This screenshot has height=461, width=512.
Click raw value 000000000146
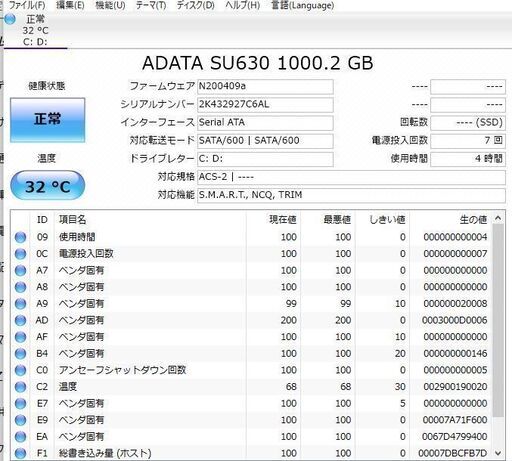tap(455, 354)
